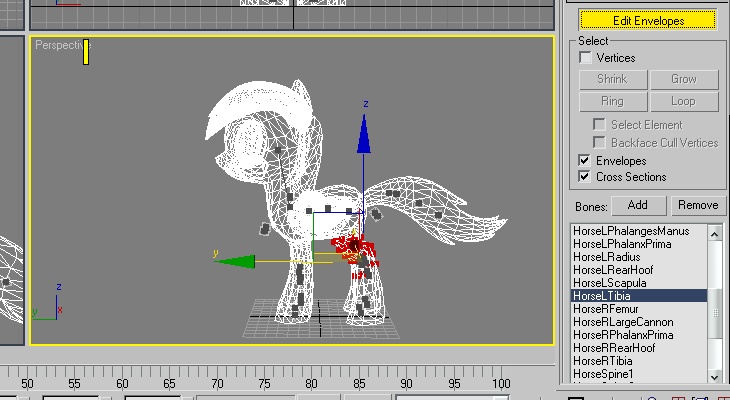Click the Grow selection button
Image resolution: width=730 pixels, height=400 pixels.
coord(684,79)
